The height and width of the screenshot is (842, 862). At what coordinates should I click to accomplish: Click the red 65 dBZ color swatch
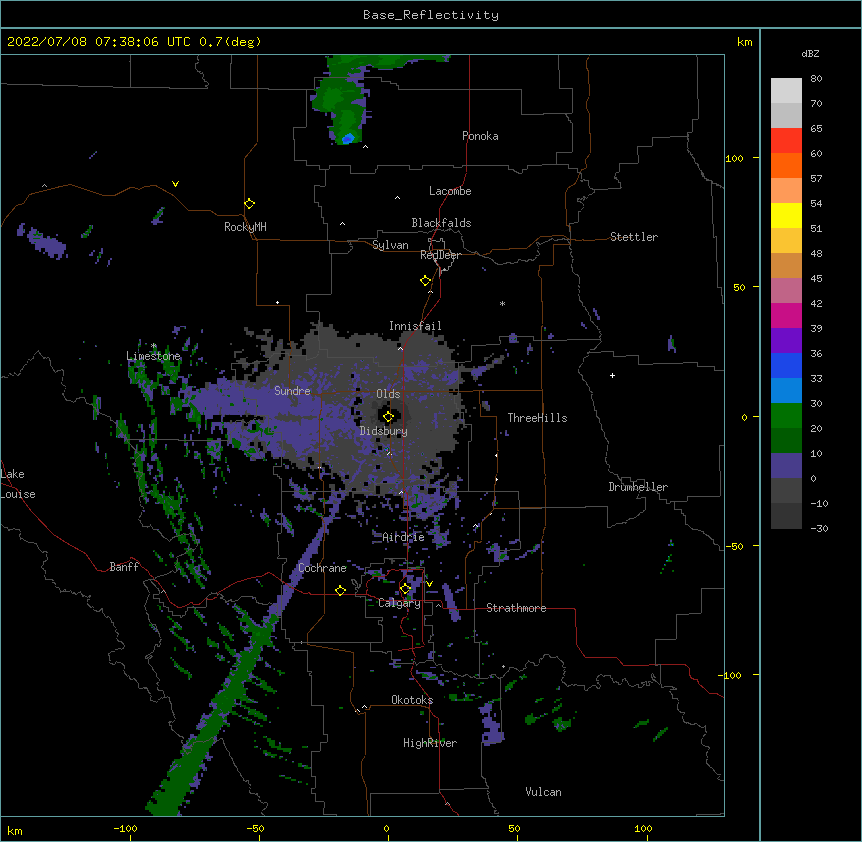786,140
